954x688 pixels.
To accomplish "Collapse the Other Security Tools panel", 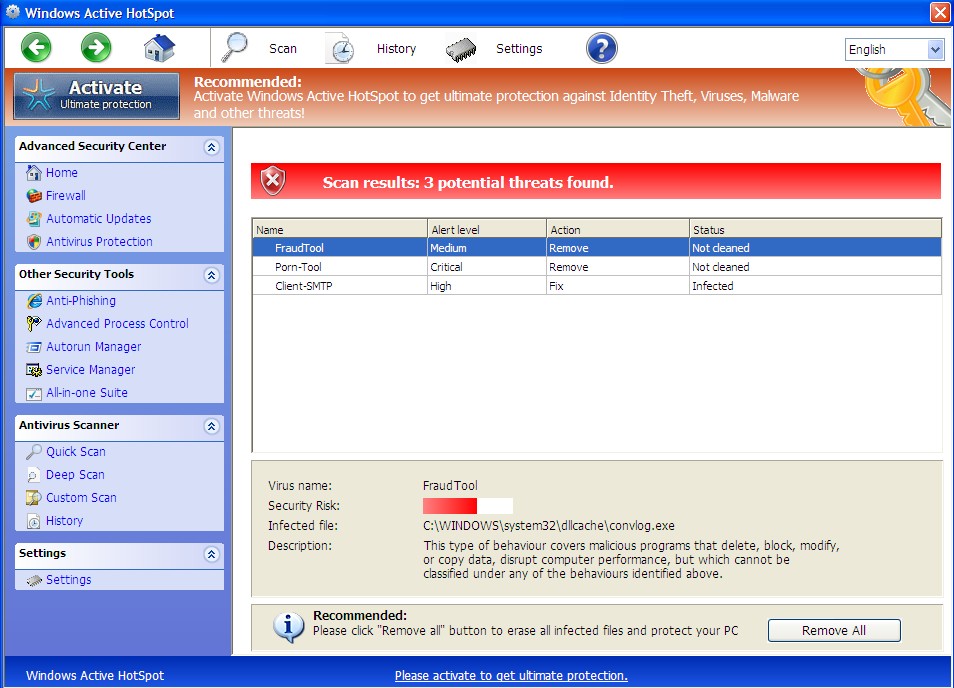I will pyautogui.click(x=211, y=275).
